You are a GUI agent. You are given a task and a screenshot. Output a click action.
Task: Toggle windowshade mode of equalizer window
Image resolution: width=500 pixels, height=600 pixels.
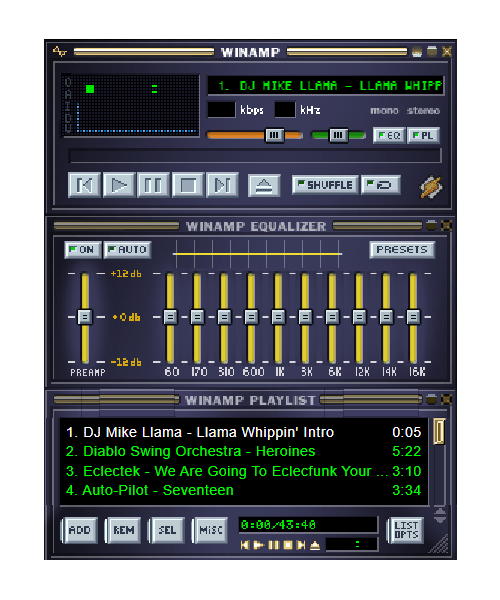coord(432,226)
